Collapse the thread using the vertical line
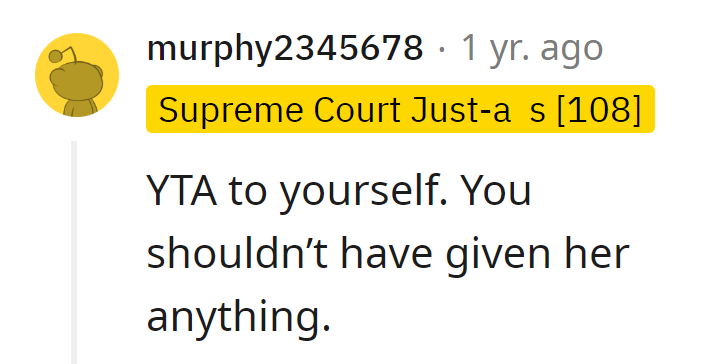The height and width of the screenshot is (364, 710). [x=74, y=252]
